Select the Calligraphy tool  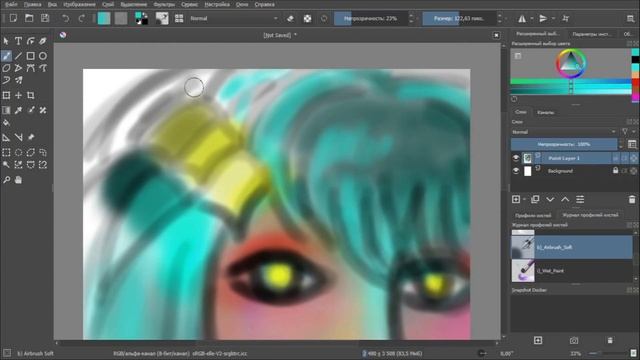[43, 41]
